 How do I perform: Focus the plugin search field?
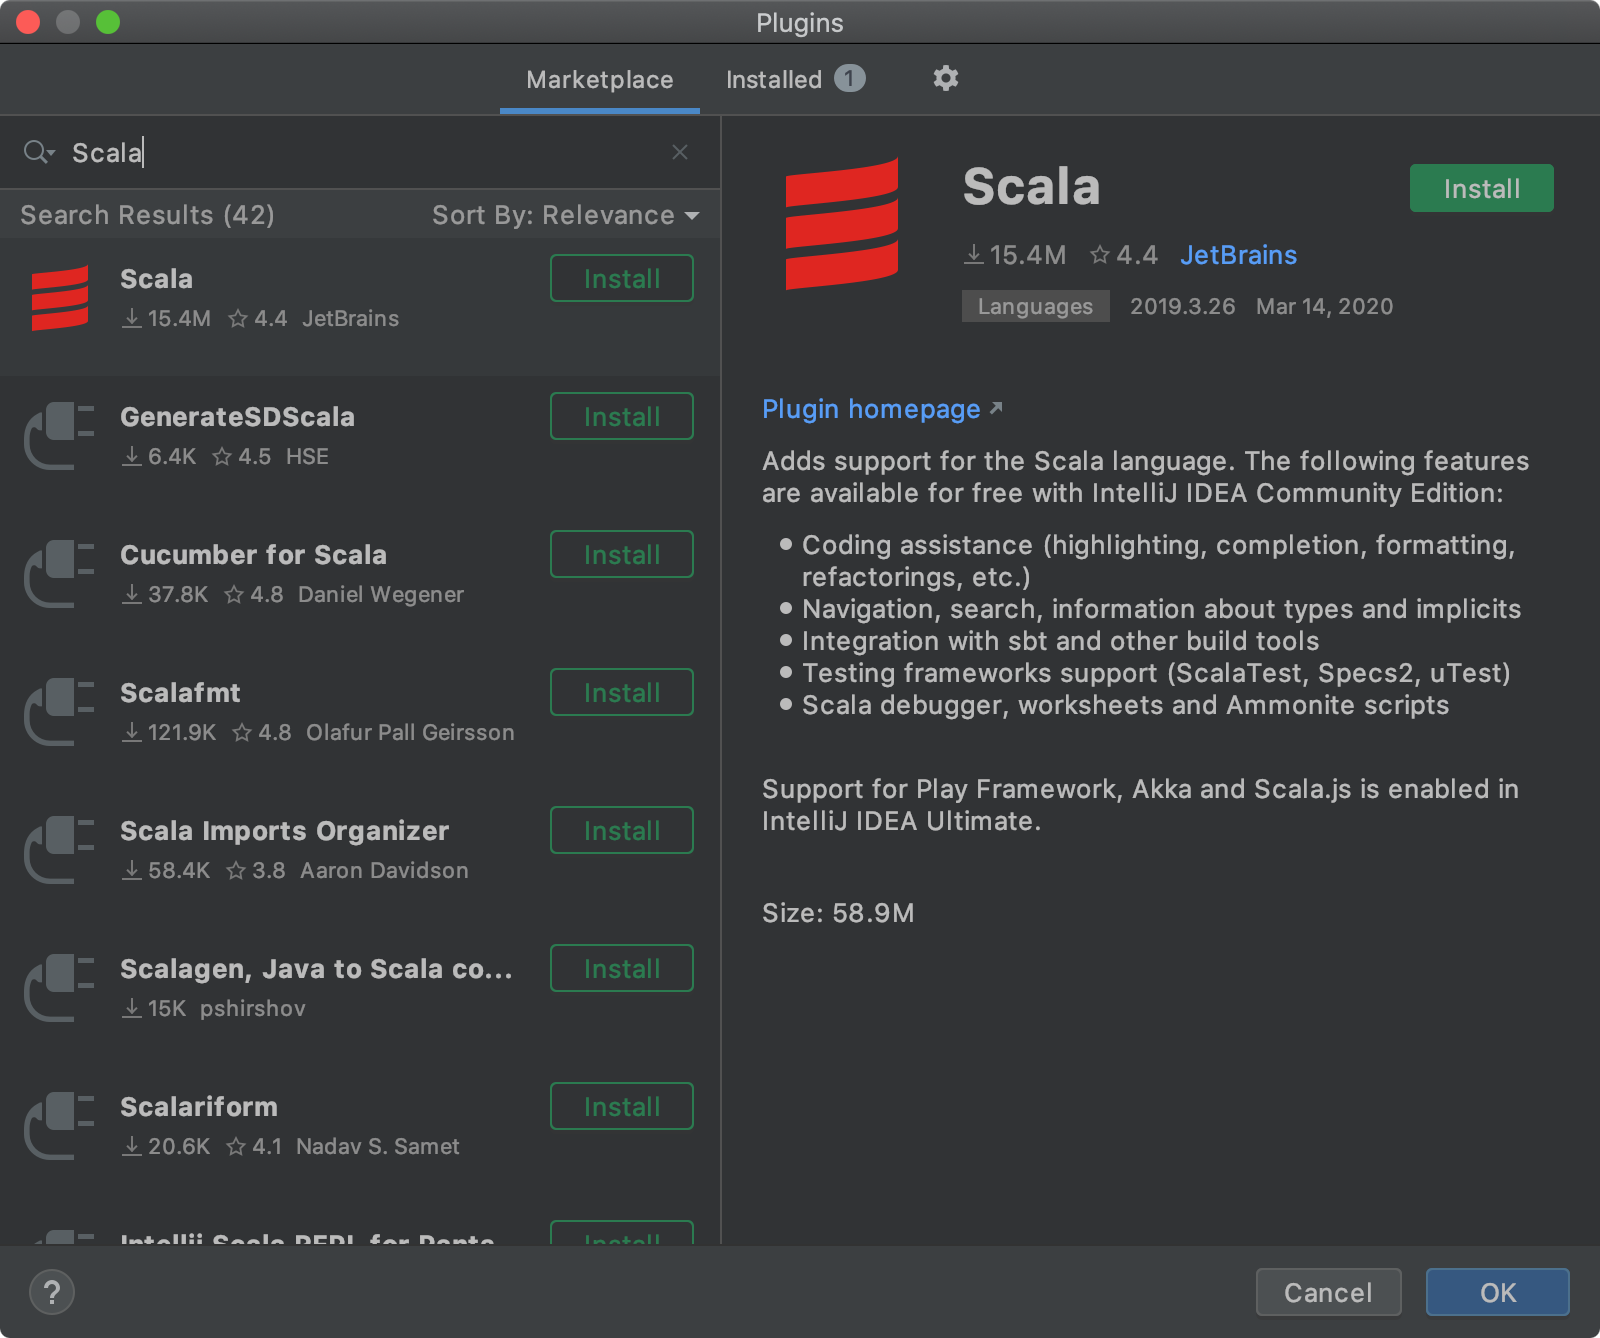click(360, 152)
